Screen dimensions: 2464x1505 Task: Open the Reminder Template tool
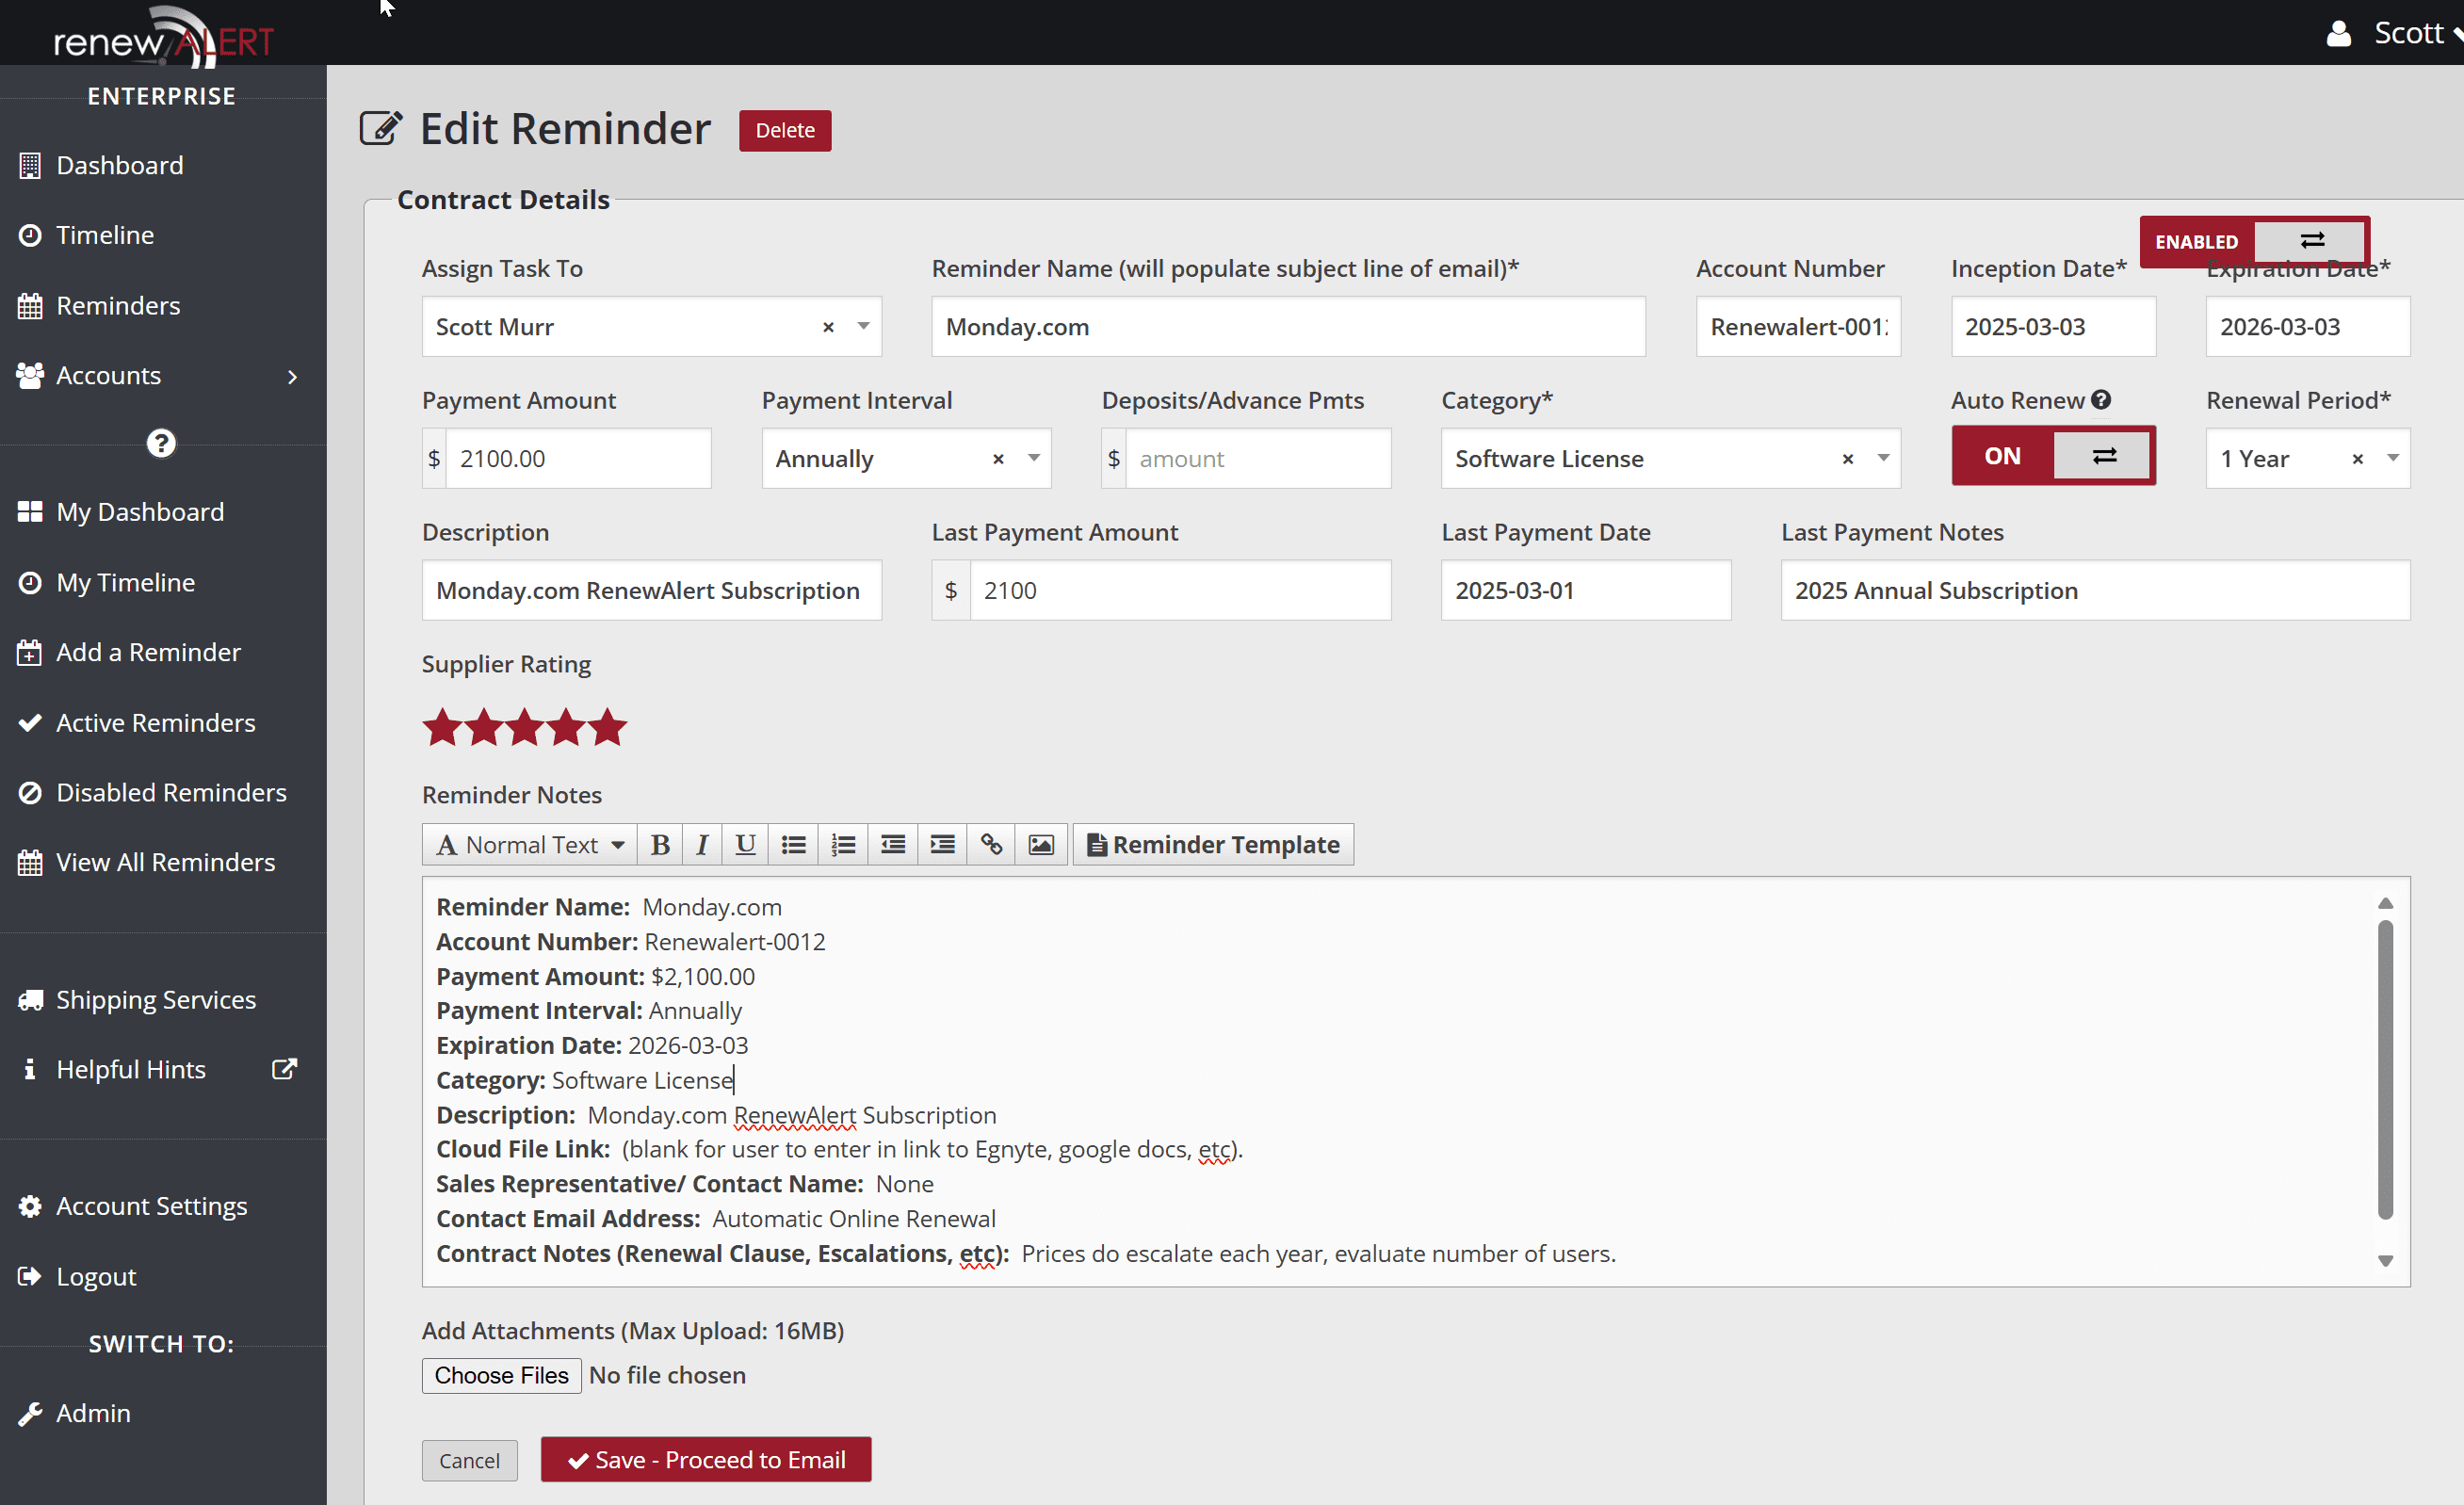[x=1213, y=844]
